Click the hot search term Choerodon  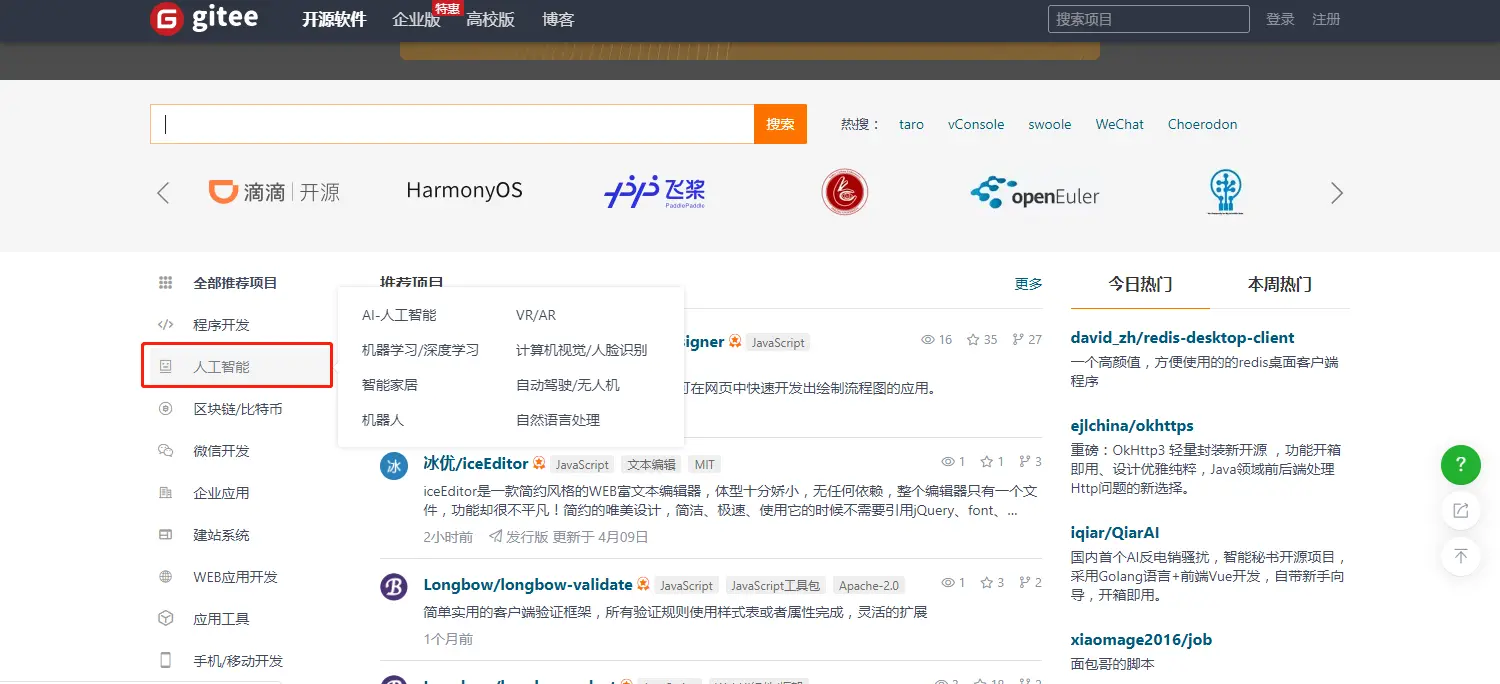(1202, 124)
